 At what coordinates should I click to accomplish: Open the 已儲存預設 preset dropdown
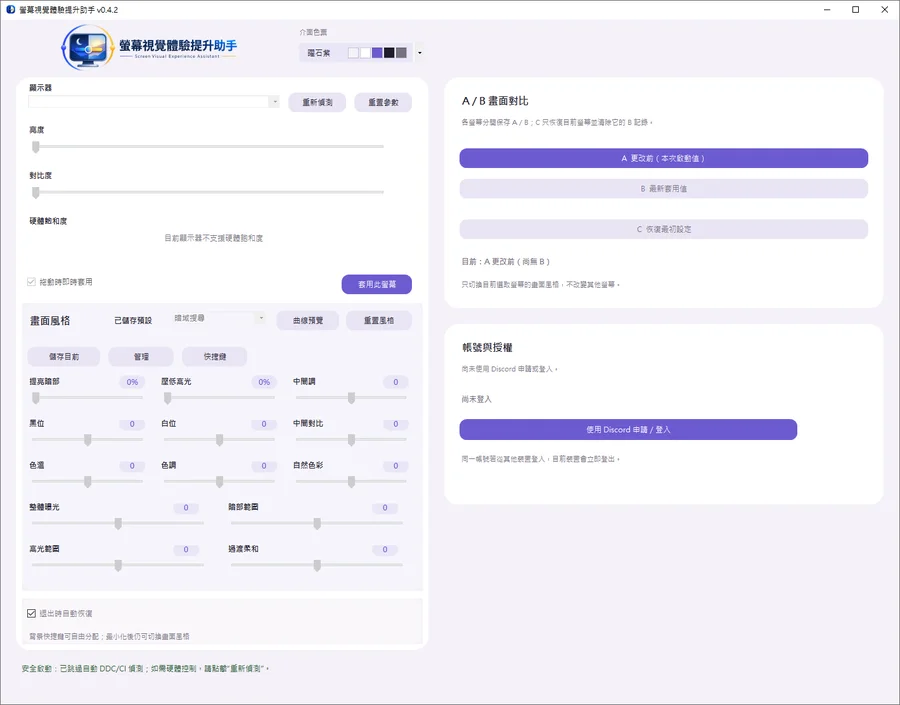click(x=219, y=318)
